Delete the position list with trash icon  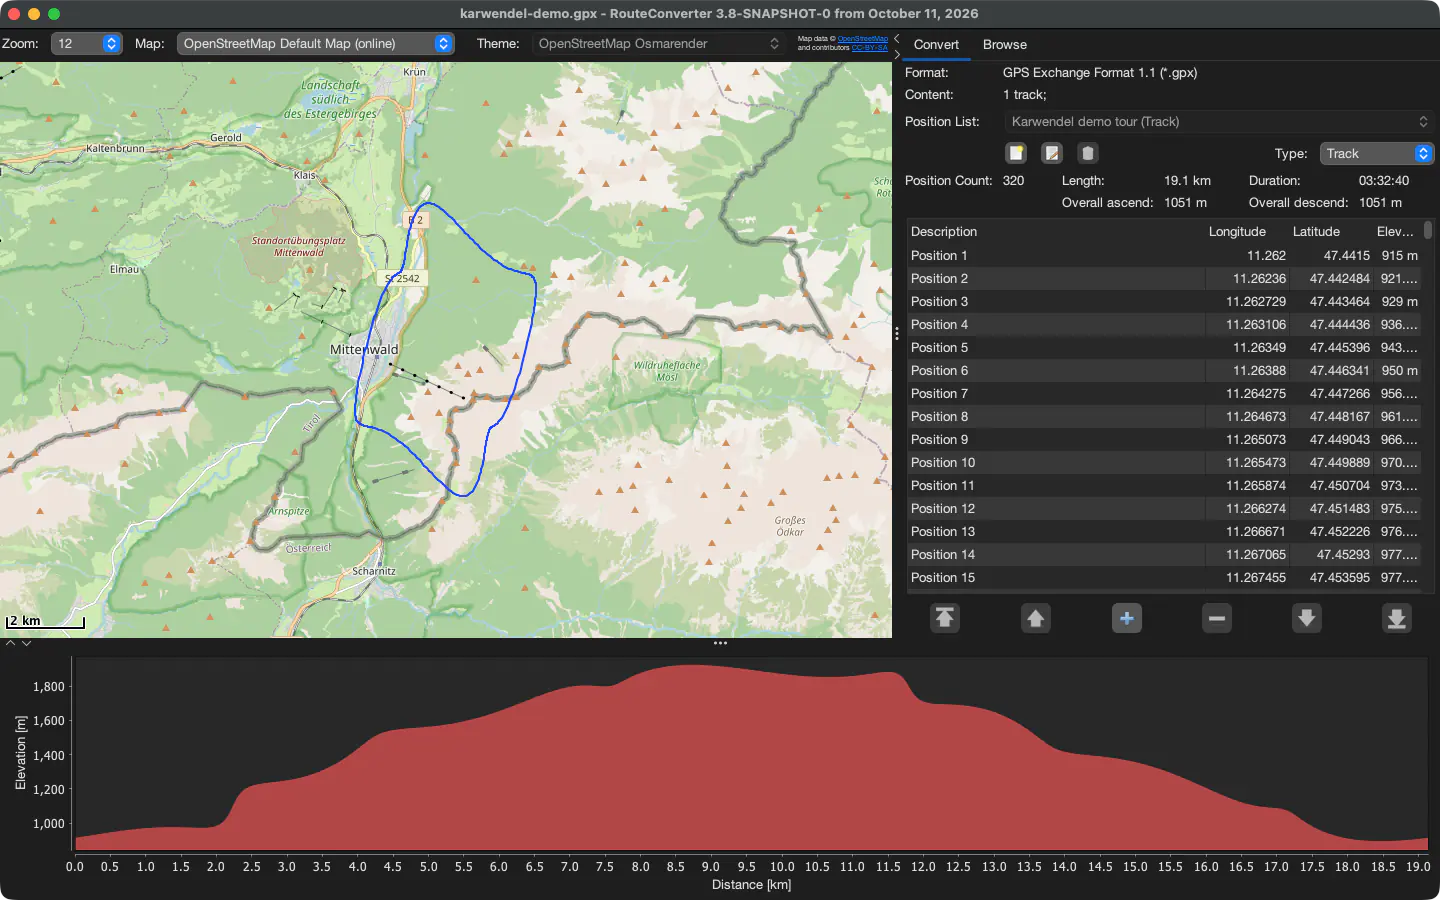pos(1088,153)
